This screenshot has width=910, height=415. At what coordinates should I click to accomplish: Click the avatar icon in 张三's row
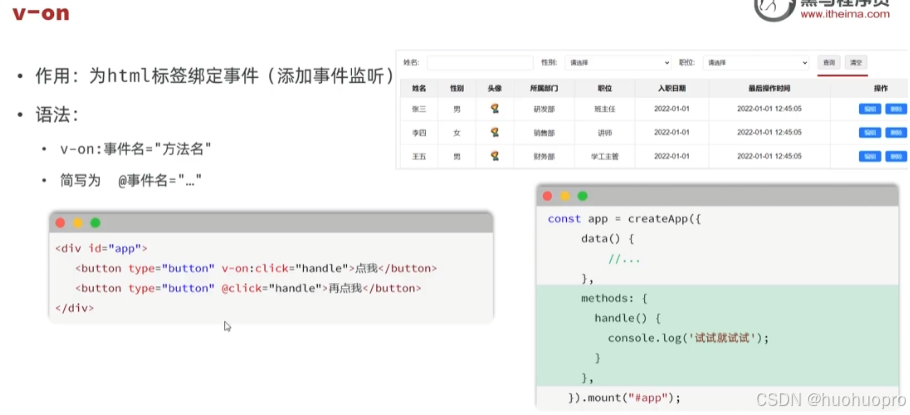(494, 109)
